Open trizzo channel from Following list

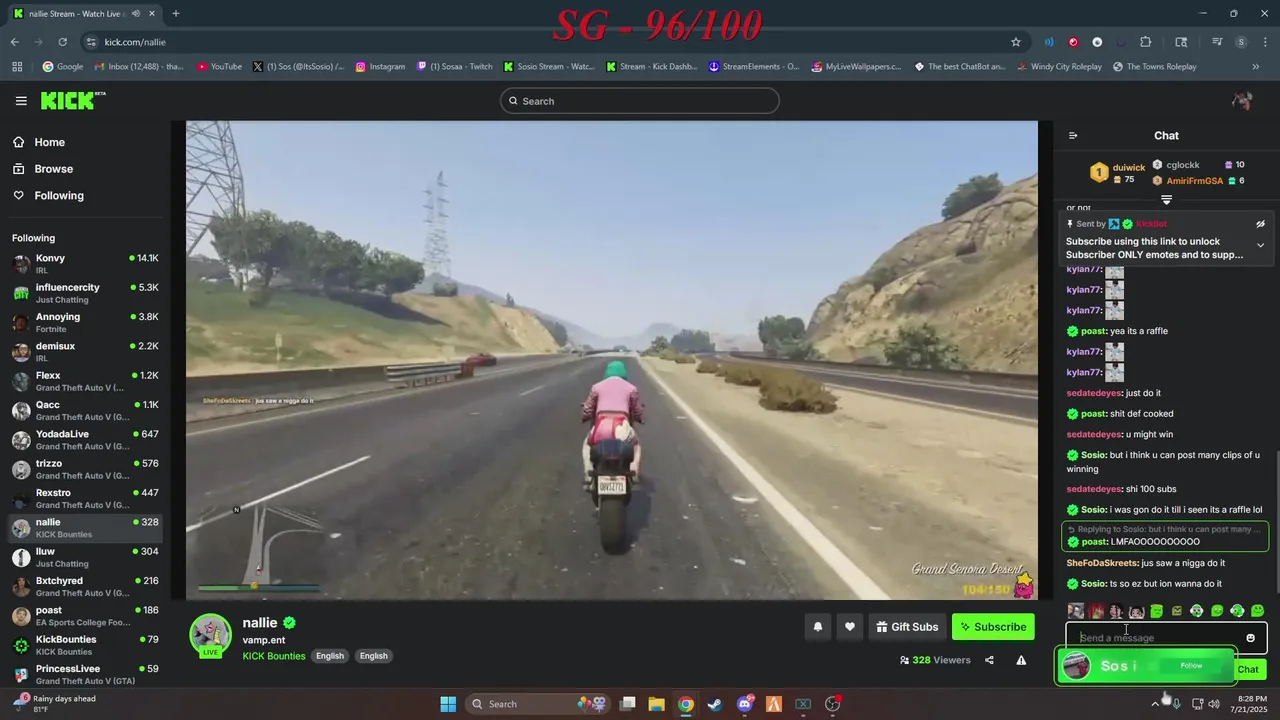pos(84,469)
